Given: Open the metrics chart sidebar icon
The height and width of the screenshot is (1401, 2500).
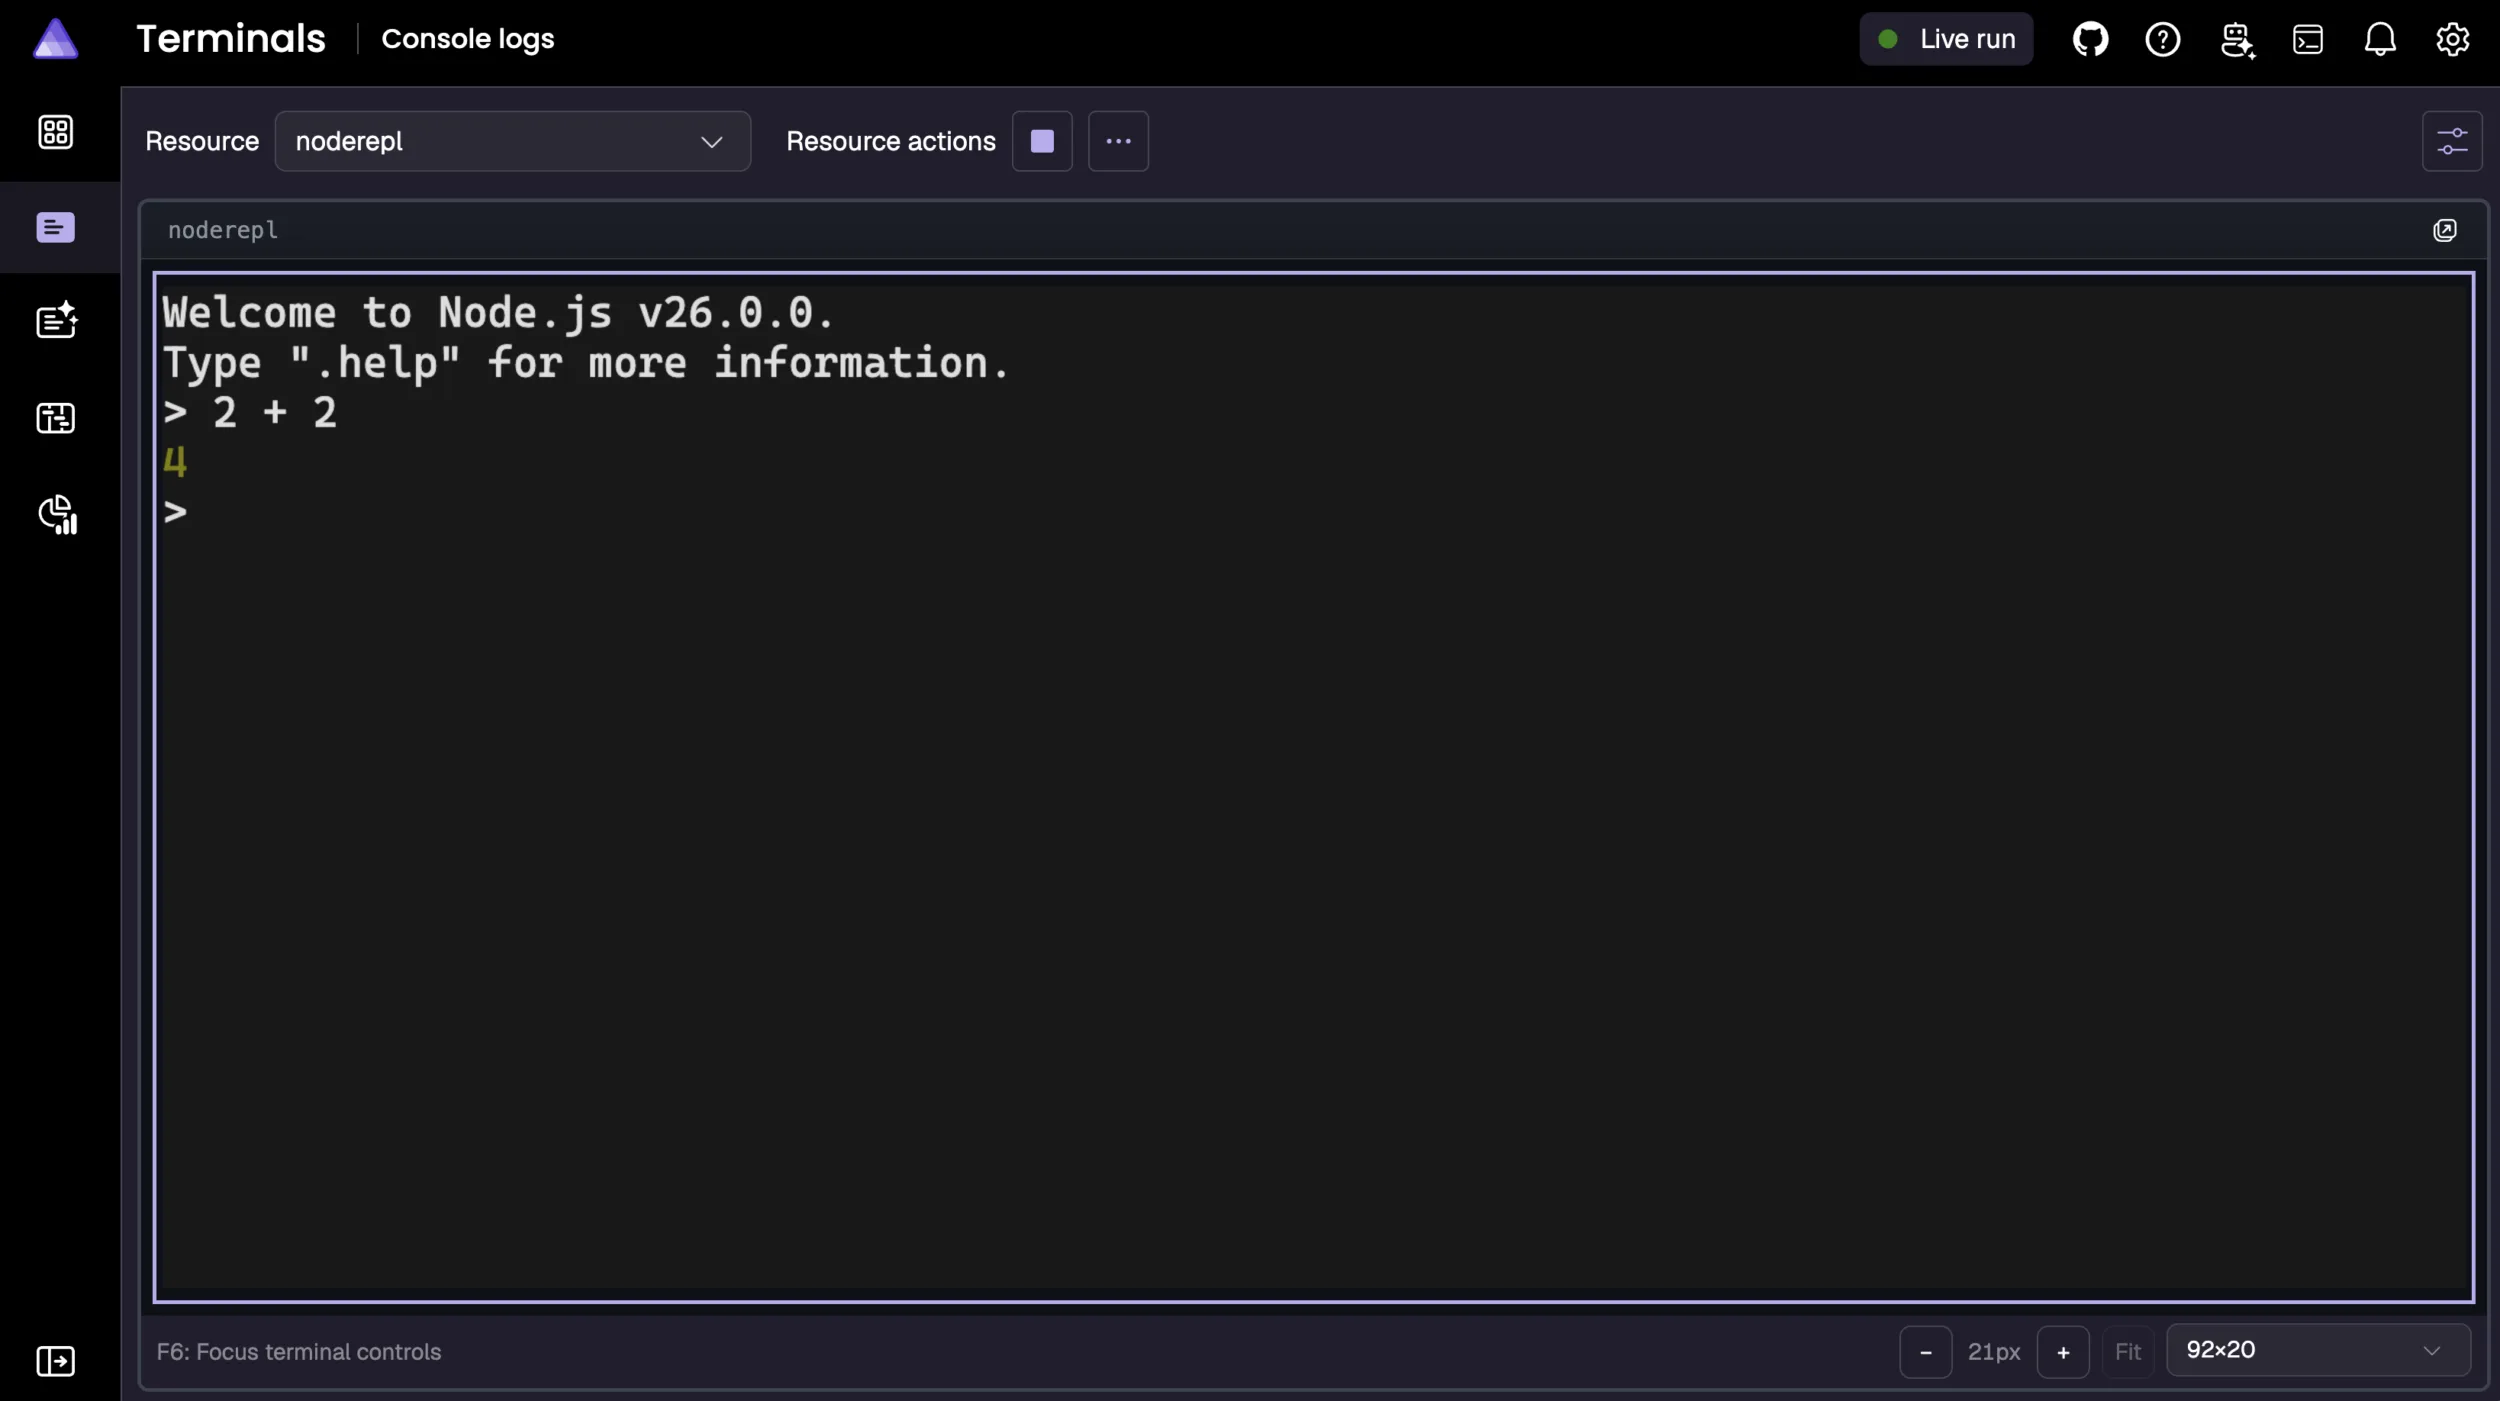Looking at the screenshot, I should [x=57, y=514].
